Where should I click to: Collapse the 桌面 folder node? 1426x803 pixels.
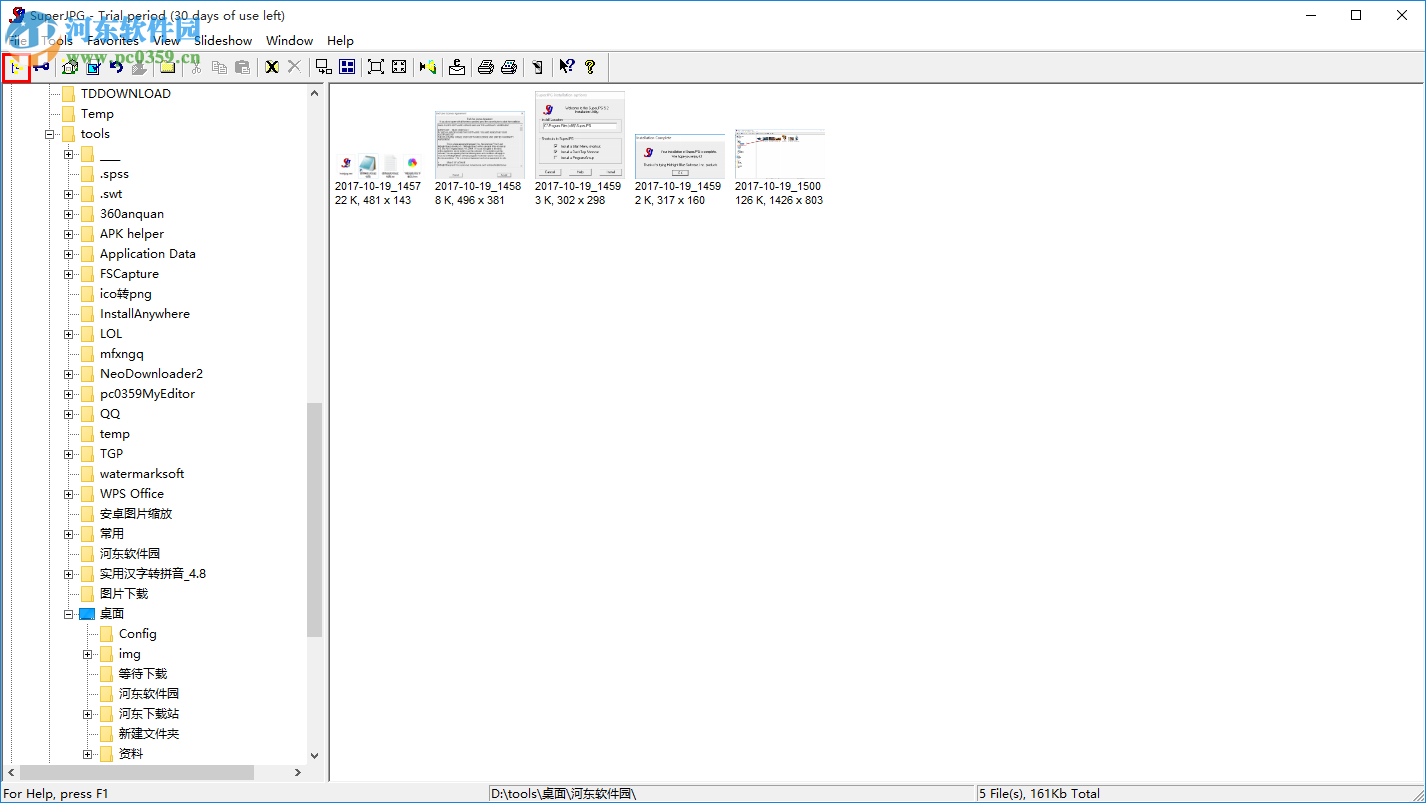[x=68, y=614]
